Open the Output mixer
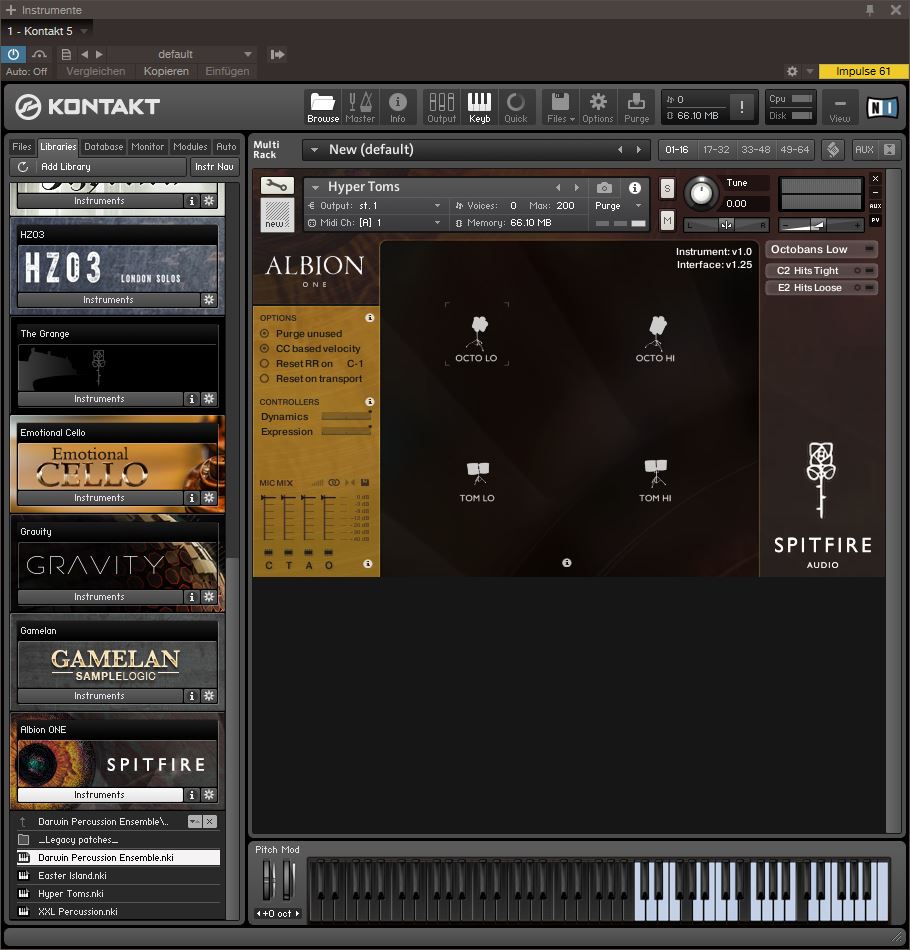The width and height of the screenshot is (910, 950). point(442,107)
